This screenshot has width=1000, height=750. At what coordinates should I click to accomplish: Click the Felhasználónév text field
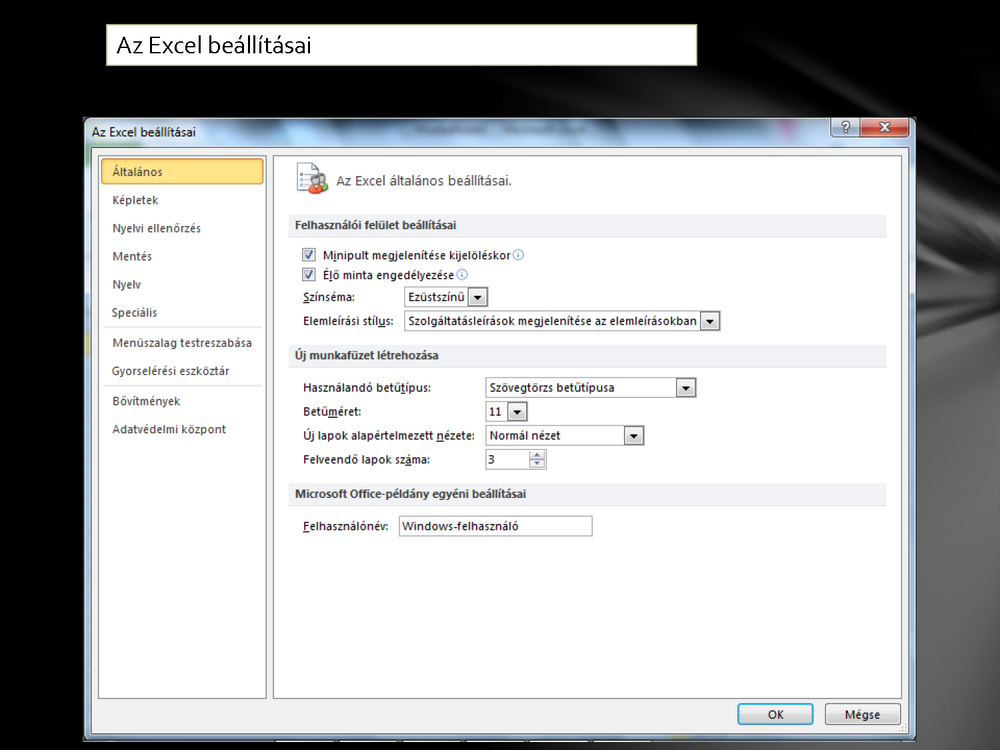pyautogui.click(x=496, y=526)
